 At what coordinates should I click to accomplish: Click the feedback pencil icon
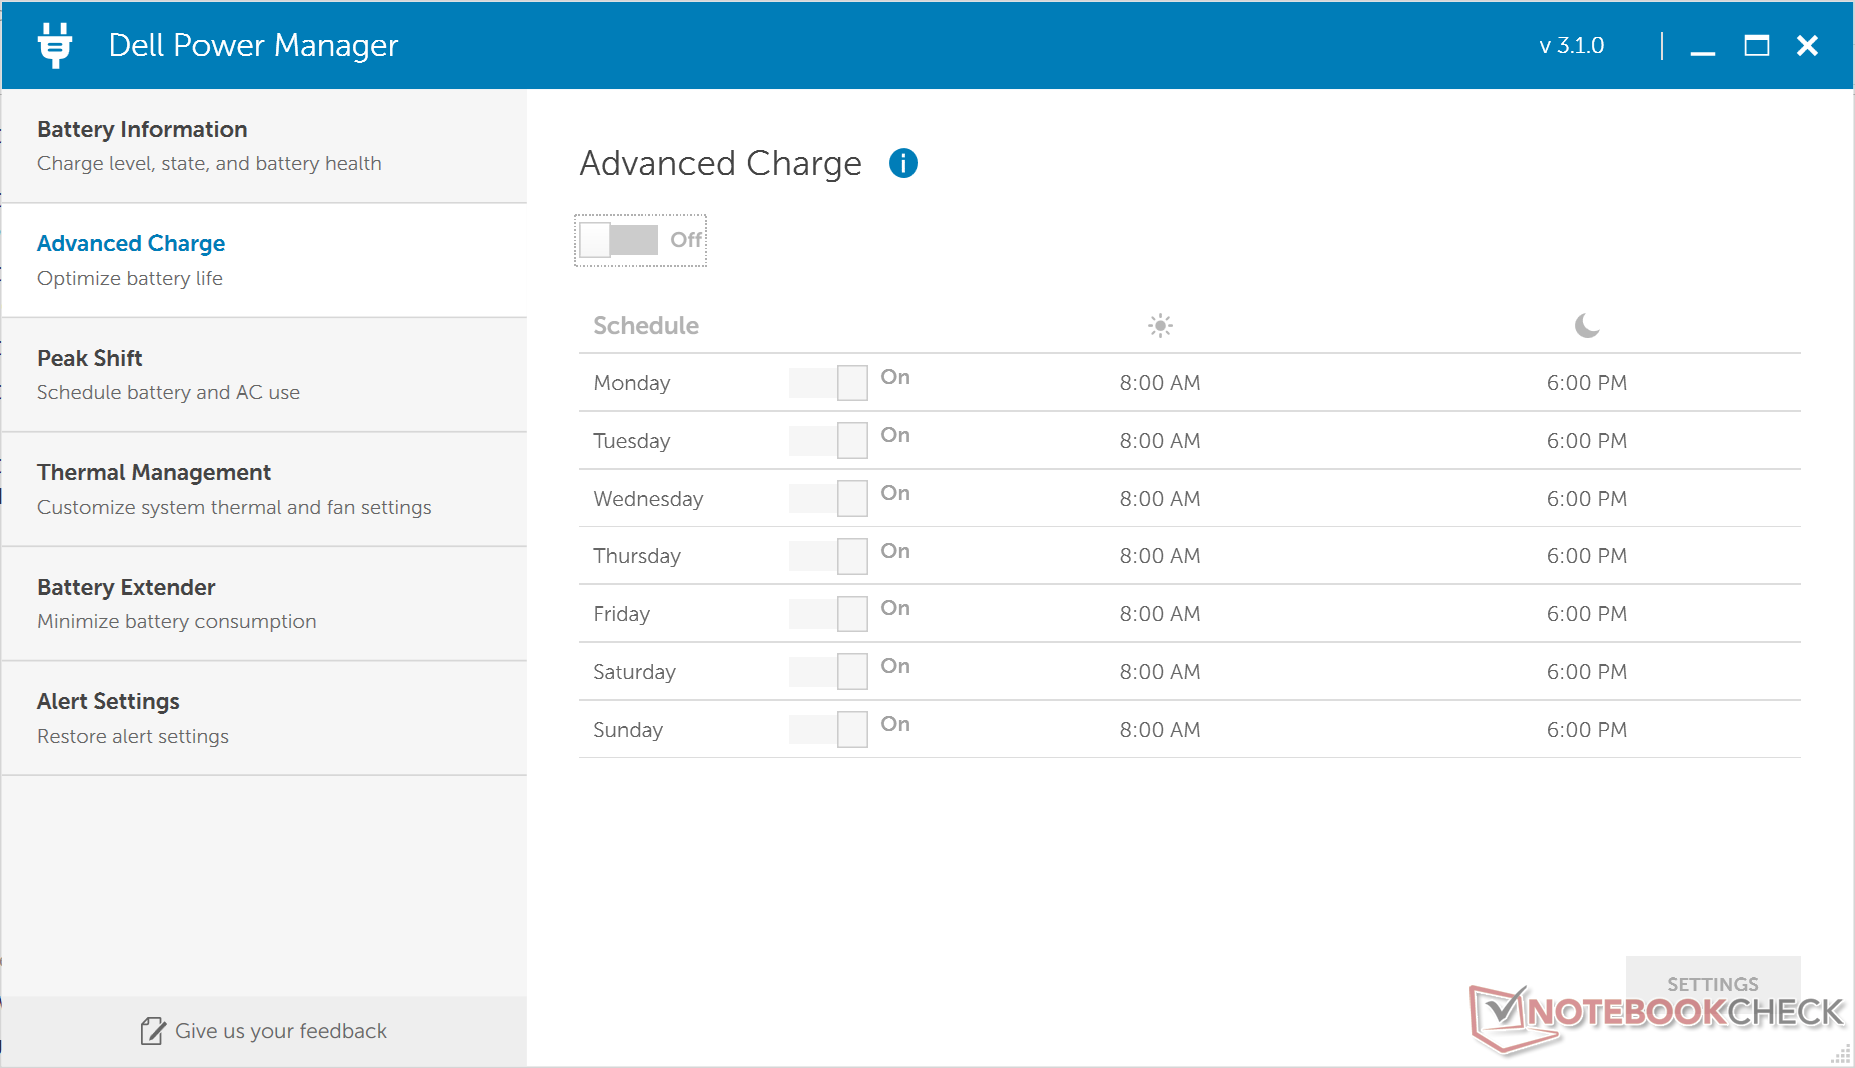152,1031
